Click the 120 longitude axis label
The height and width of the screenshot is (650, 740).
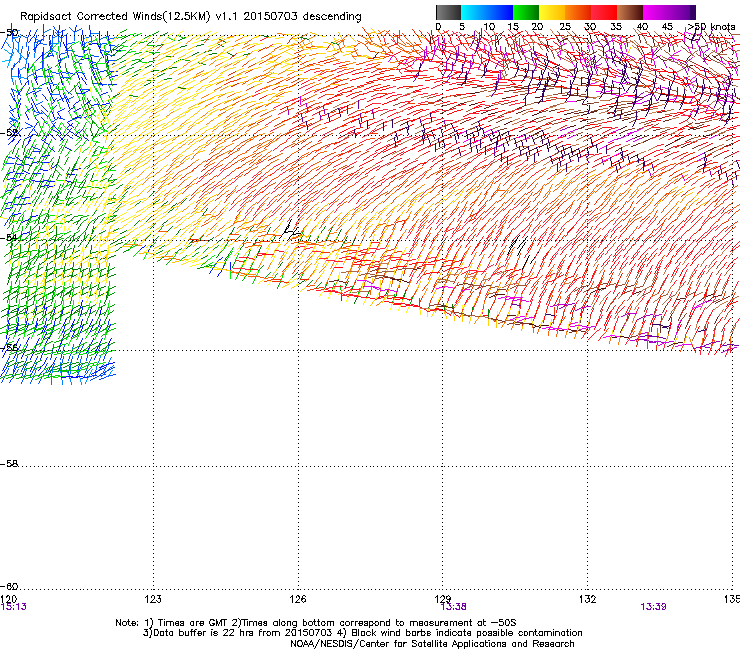pos(8,599)
